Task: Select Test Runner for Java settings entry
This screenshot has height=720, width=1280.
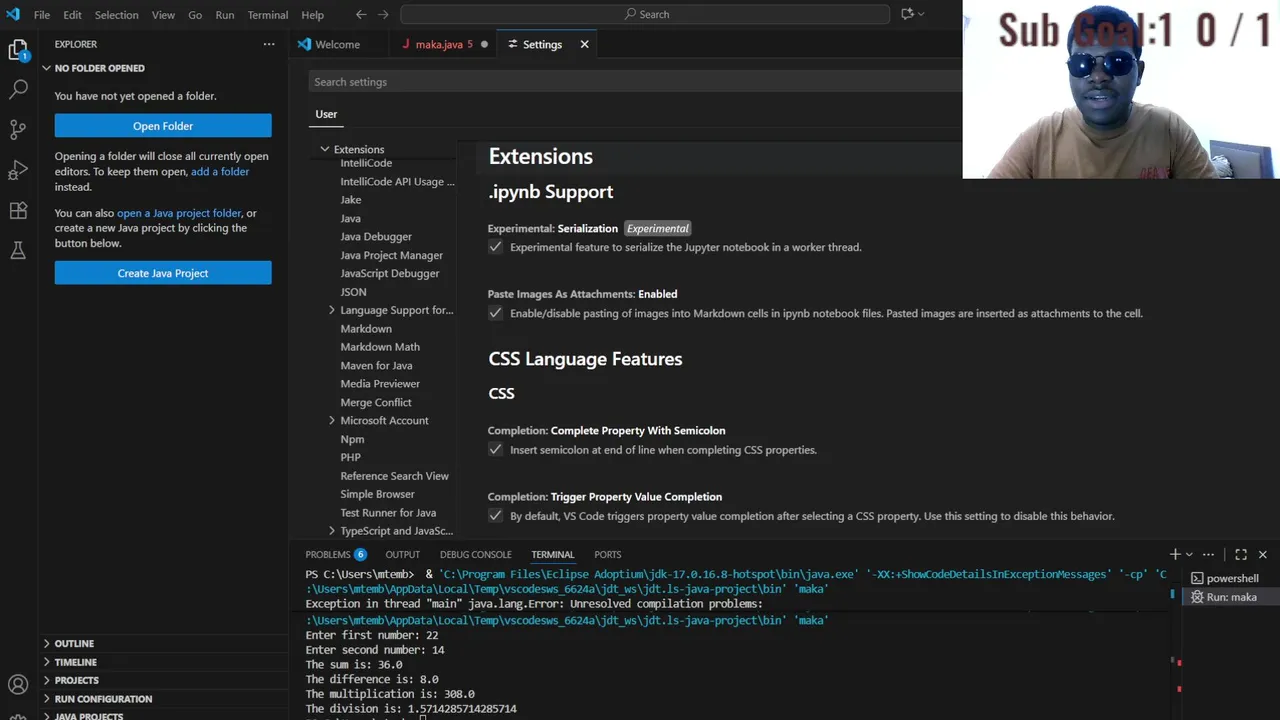Action: [x=388, y=513]
